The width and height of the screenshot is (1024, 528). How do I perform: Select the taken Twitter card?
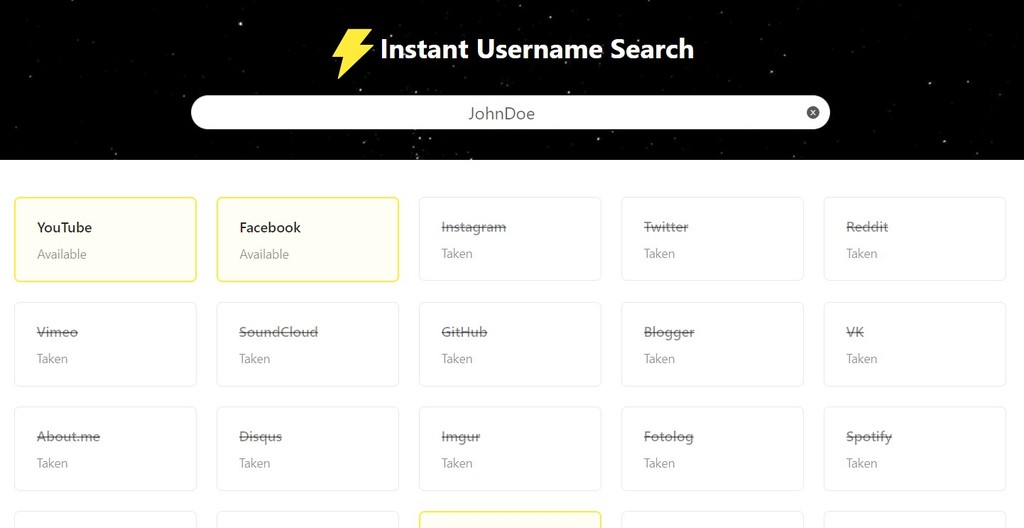[x=712, y=239]
